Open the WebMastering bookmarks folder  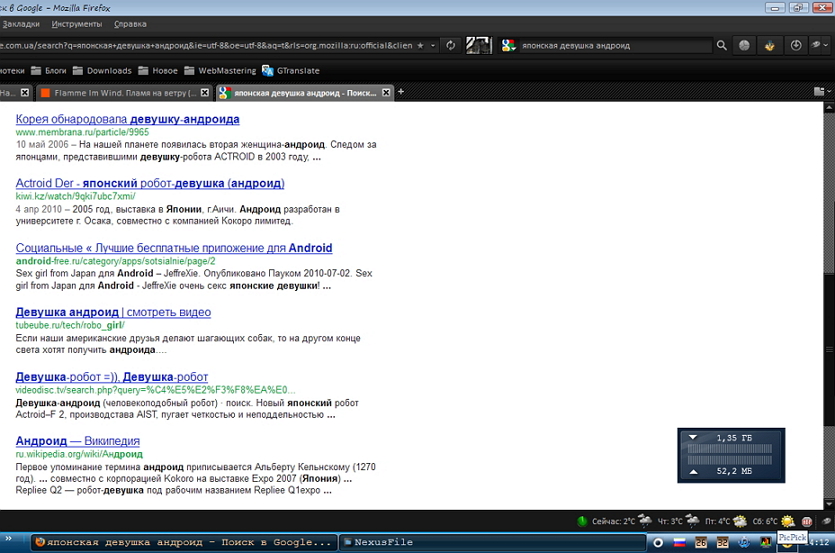coord(220,70)
